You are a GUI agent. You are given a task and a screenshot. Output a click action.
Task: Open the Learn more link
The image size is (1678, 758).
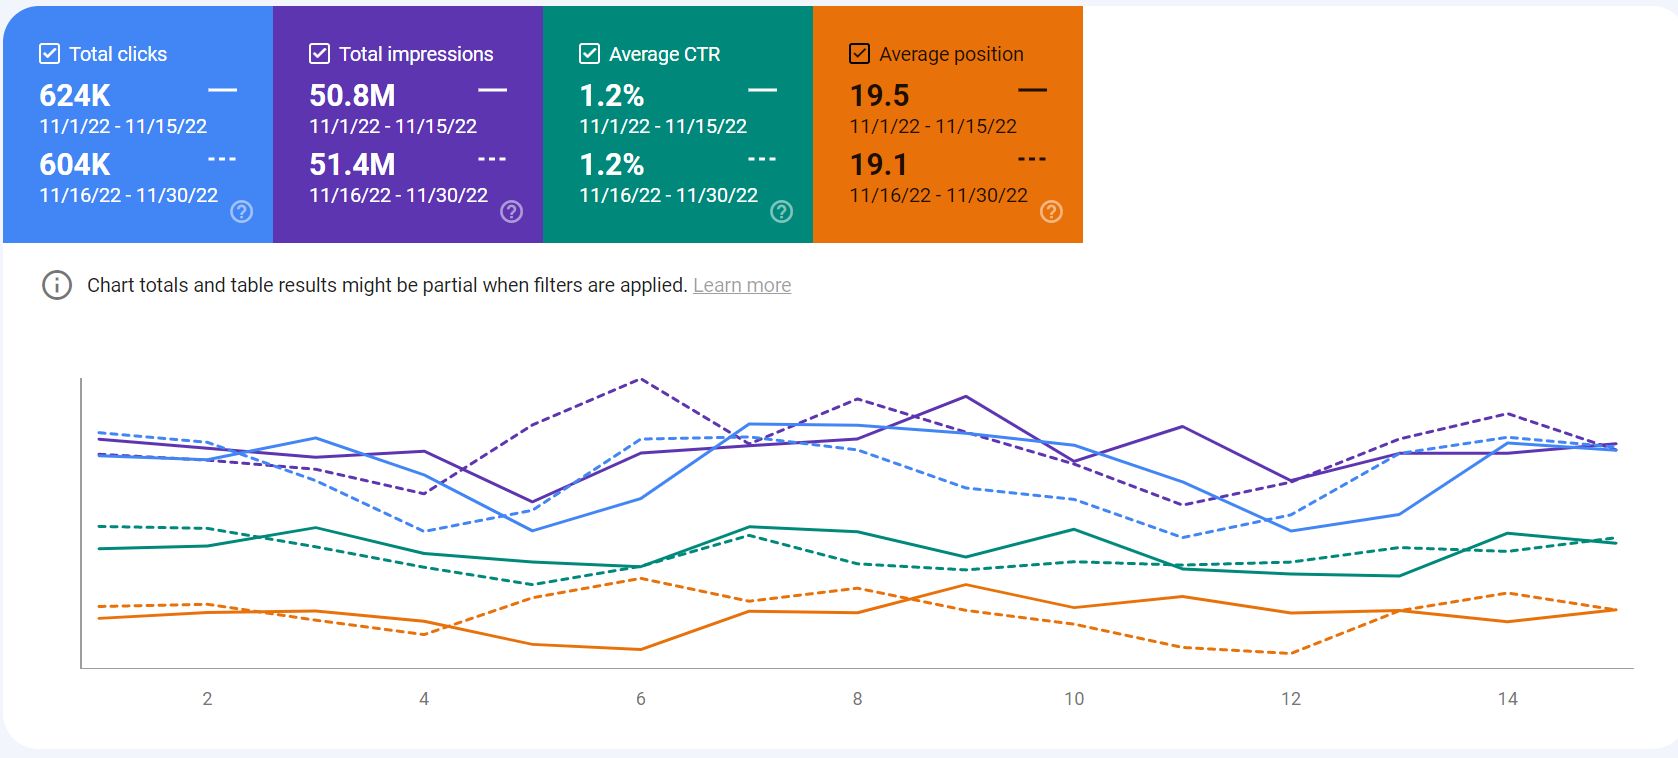point(742,285)
